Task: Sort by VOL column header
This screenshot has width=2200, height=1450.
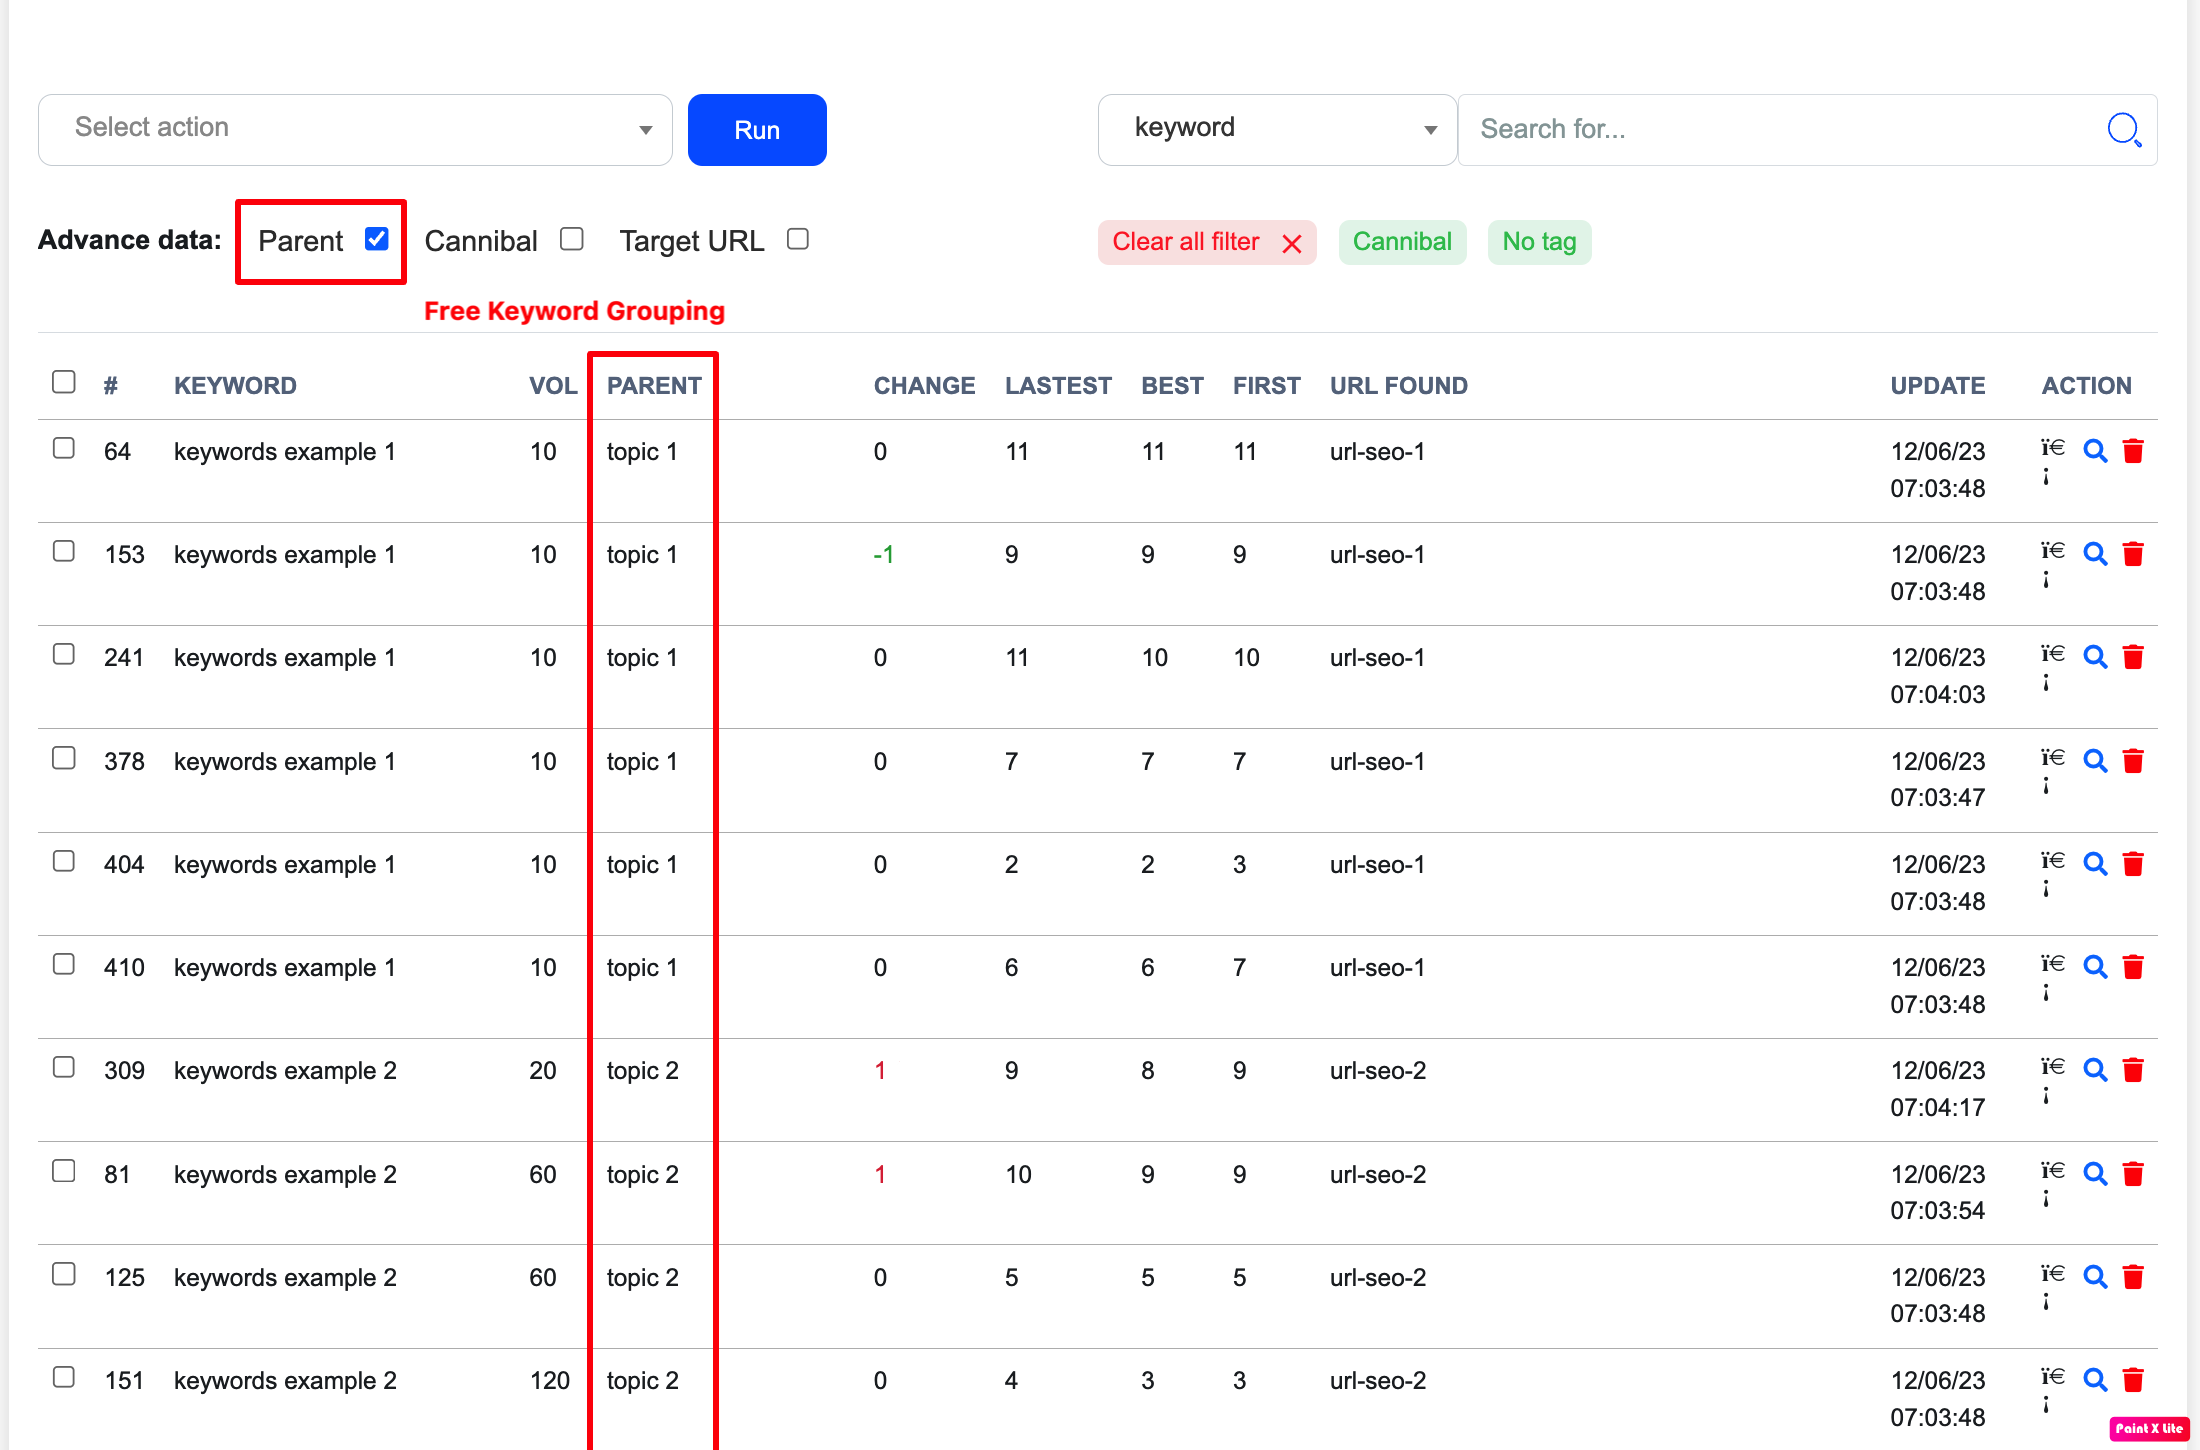Action: 553,386
